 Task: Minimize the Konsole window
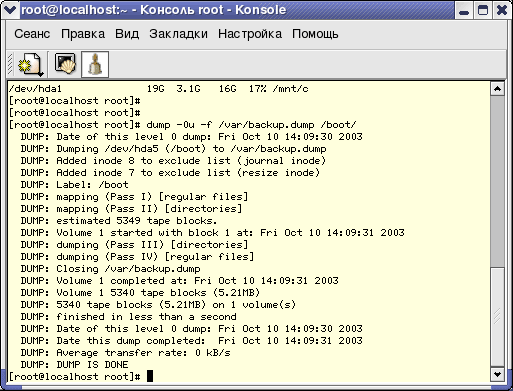point(464,10)
